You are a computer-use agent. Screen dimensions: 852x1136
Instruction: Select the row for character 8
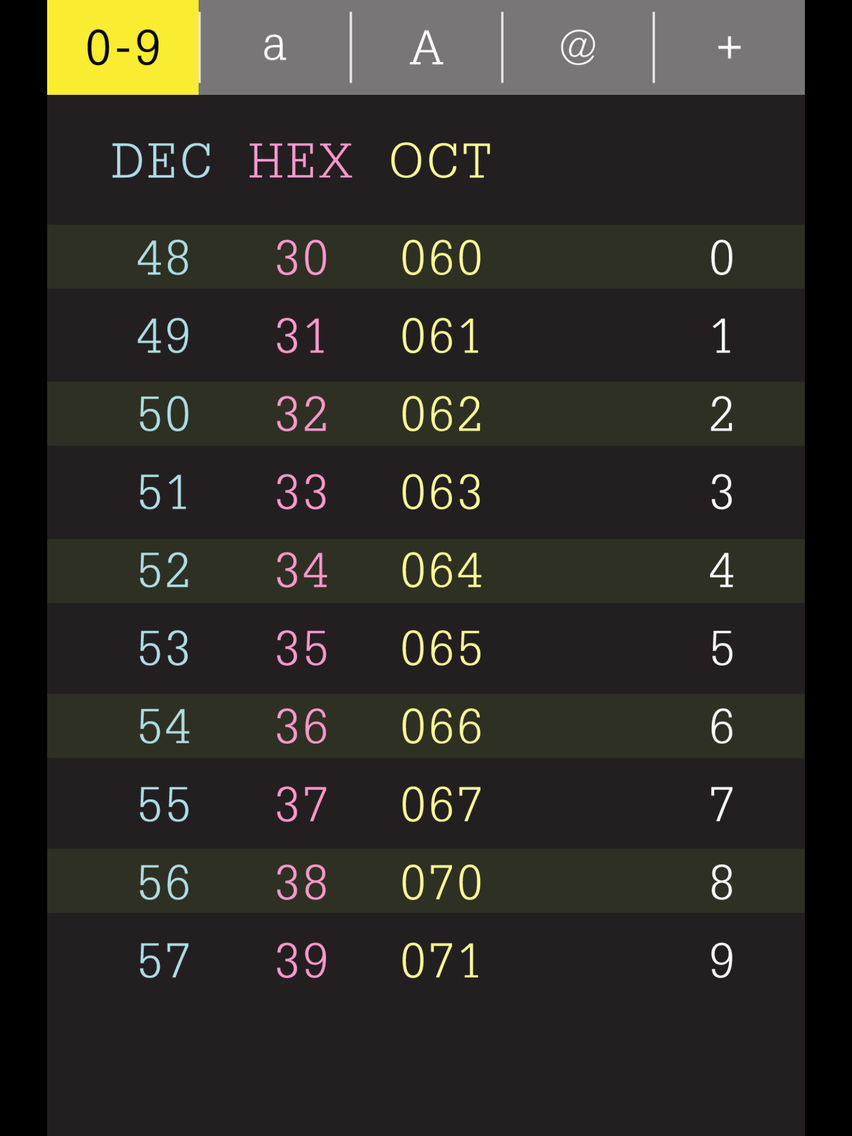pyautogui.click(x=426, y=883)
